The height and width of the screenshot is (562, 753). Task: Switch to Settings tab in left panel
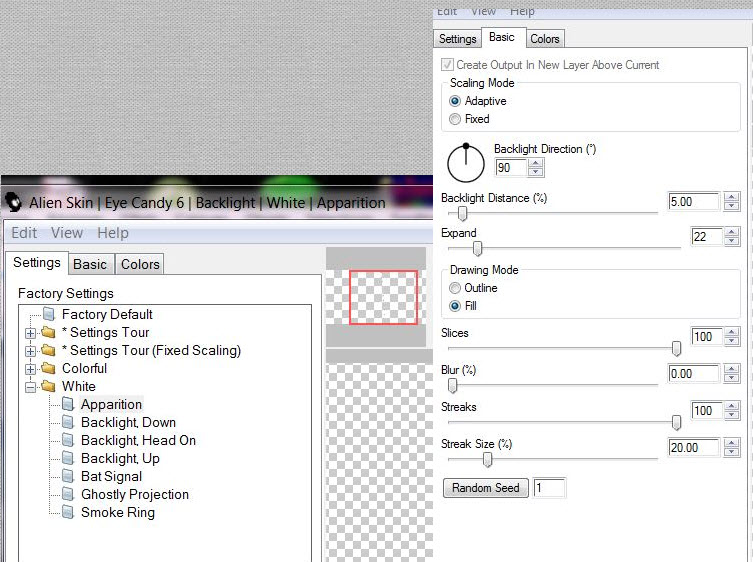36,262
